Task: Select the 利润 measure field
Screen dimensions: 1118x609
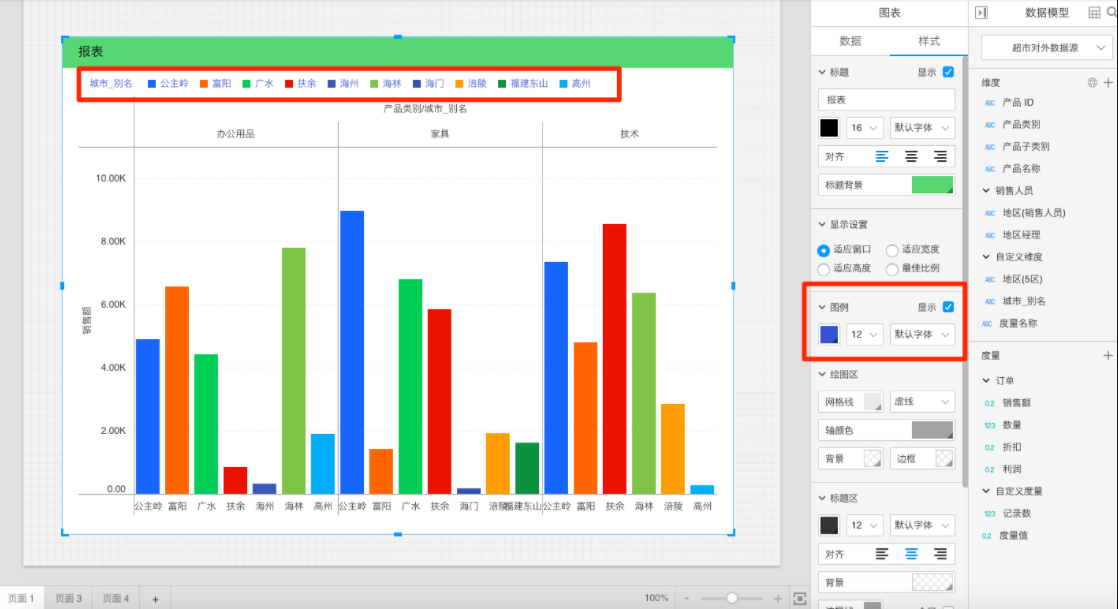Action: [x=1012, y=469]
